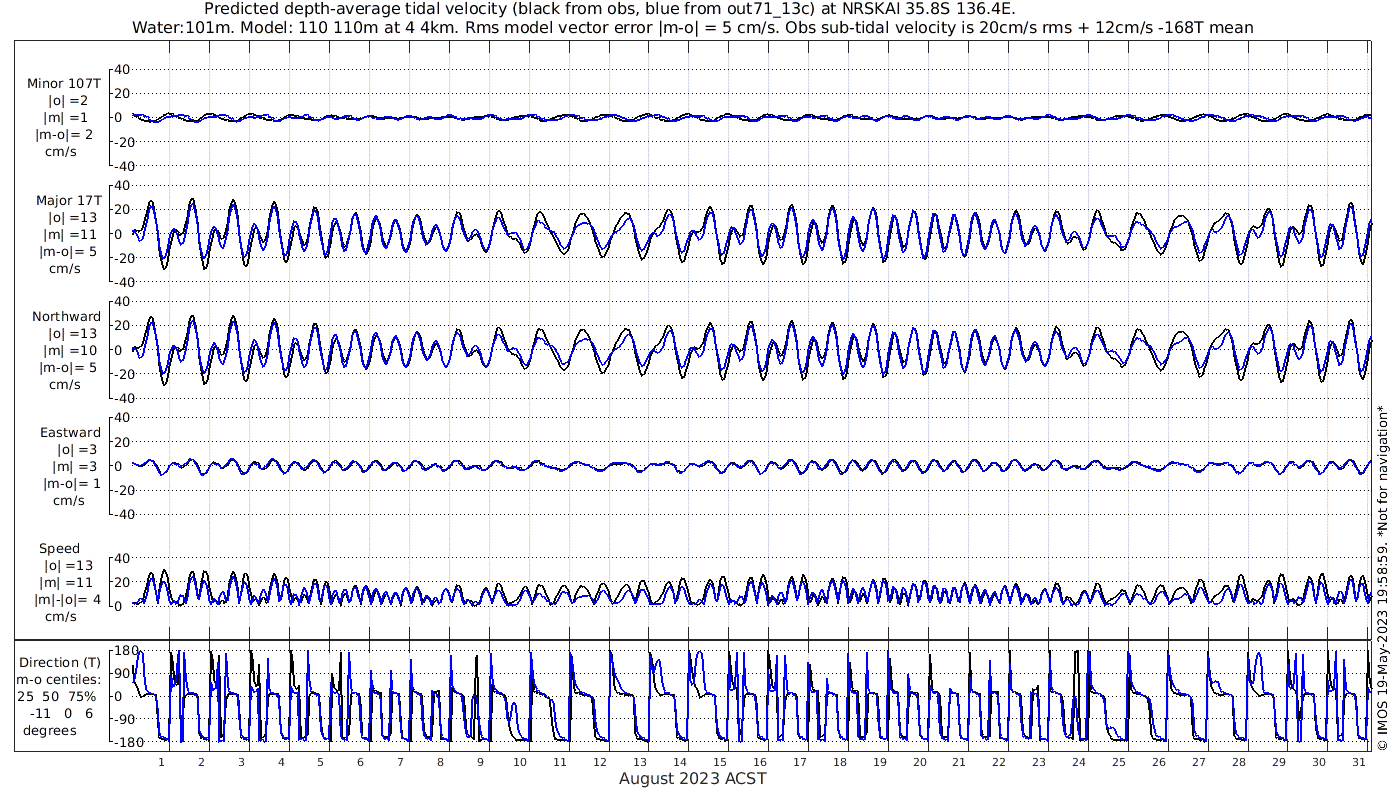1400x800 pixels.
Task: Click day 25 tick on the time axis
Action: pos(1118,762)
